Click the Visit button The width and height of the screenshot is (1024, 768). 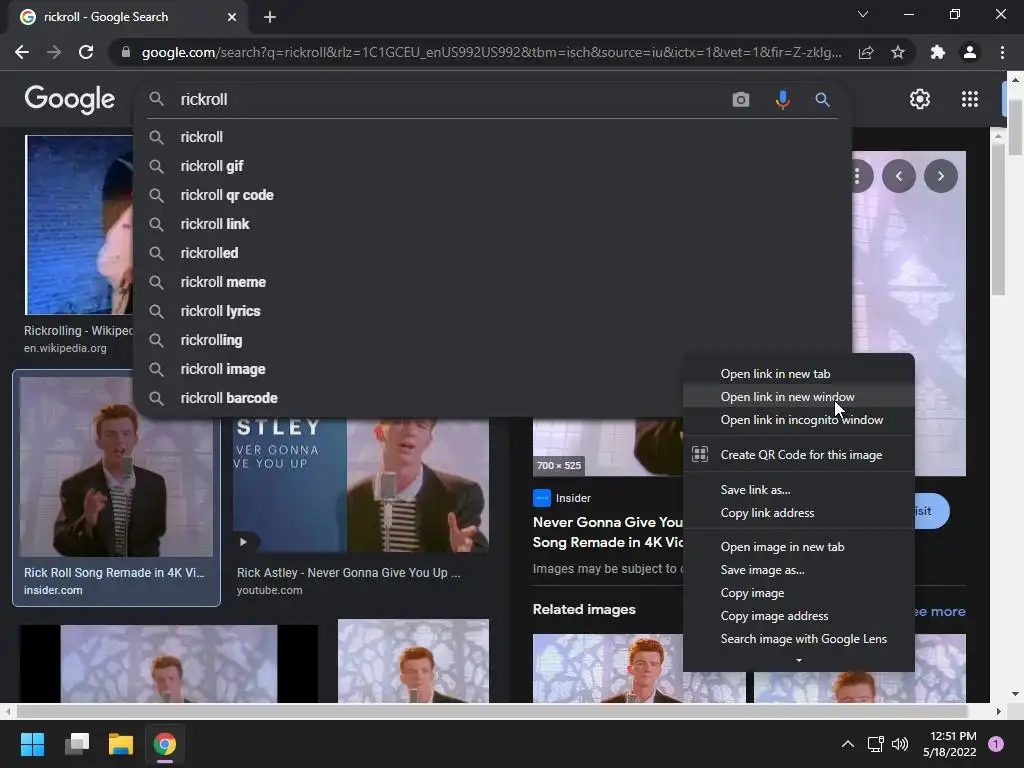(x=931, y=511)
